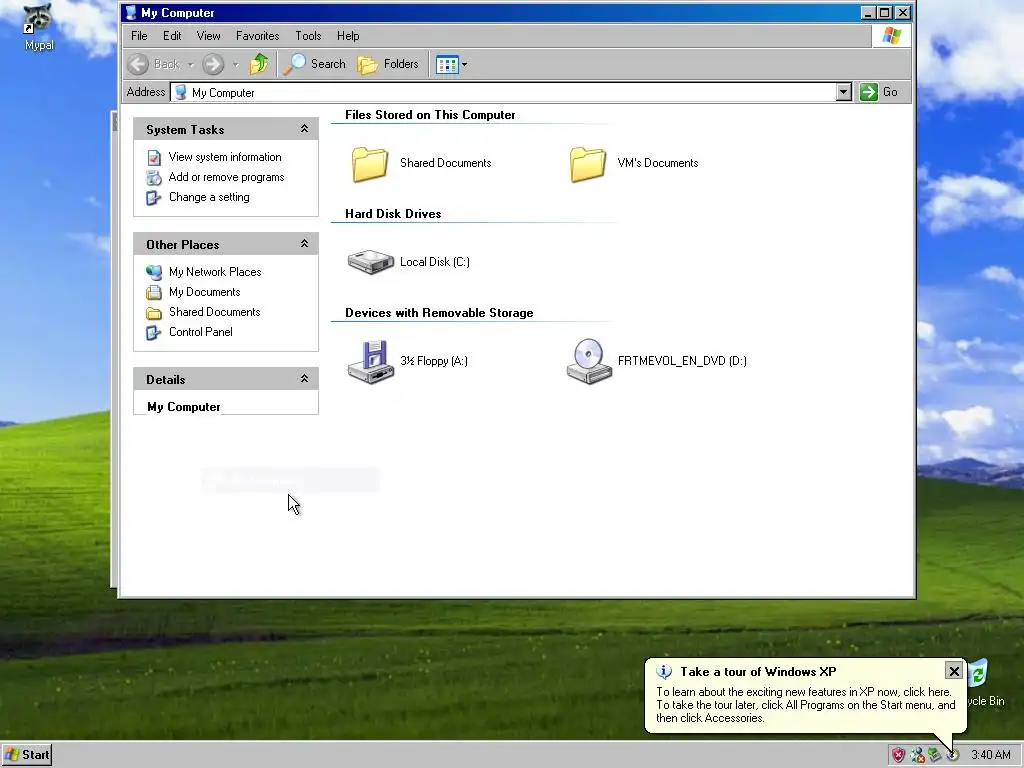
Task: Open the Favorites menu
Action: [257, 36]
